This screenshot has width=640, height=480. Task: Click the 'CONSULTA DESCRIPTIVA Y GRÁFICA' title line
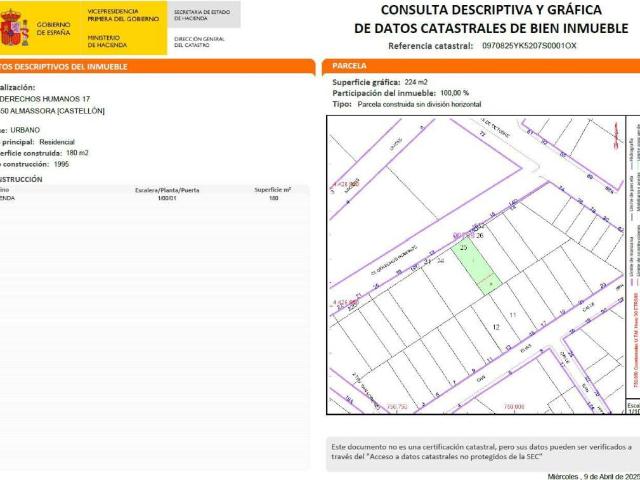[x=491, y=10]
